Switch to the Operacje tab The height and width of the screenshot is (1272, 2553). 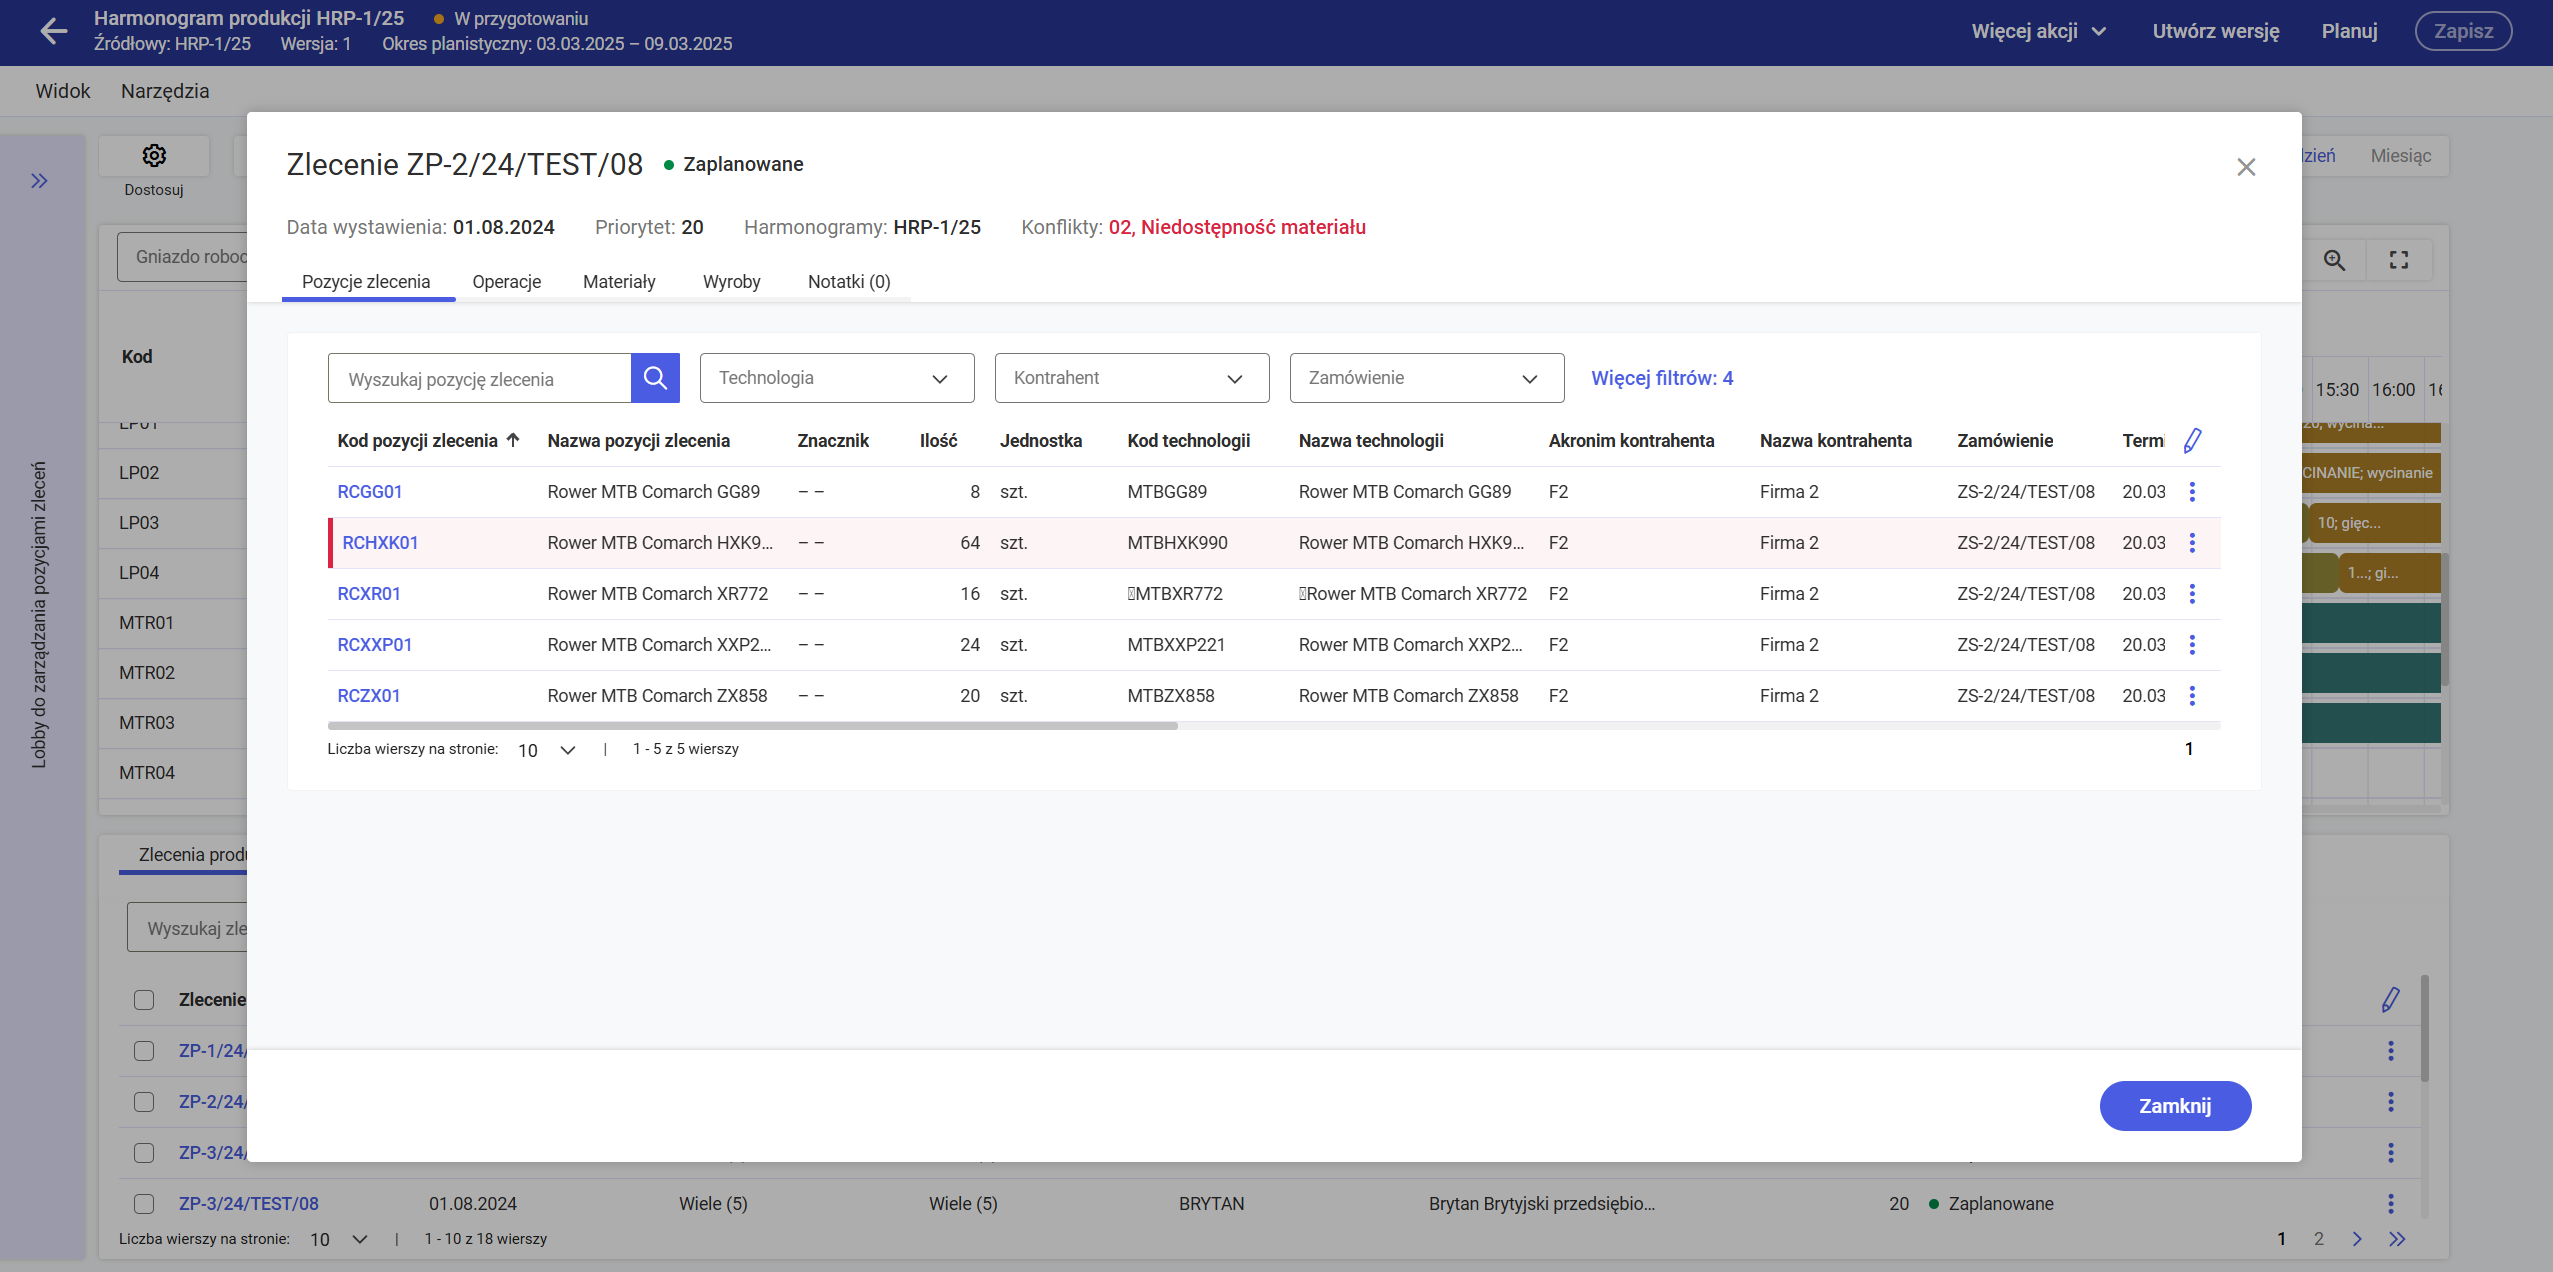506,282
